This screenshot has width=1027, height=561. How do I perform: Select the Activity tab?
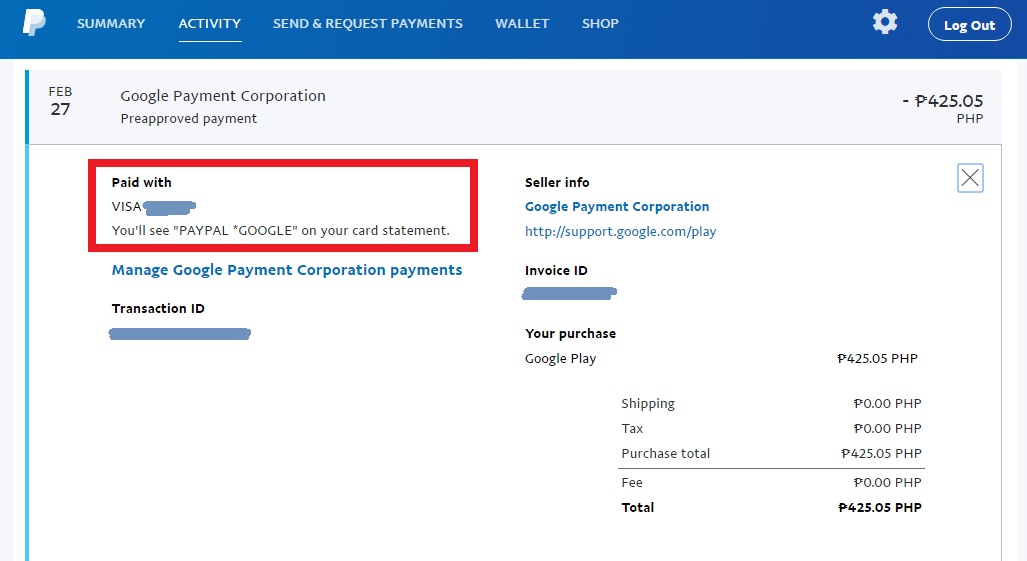[210, 24]
